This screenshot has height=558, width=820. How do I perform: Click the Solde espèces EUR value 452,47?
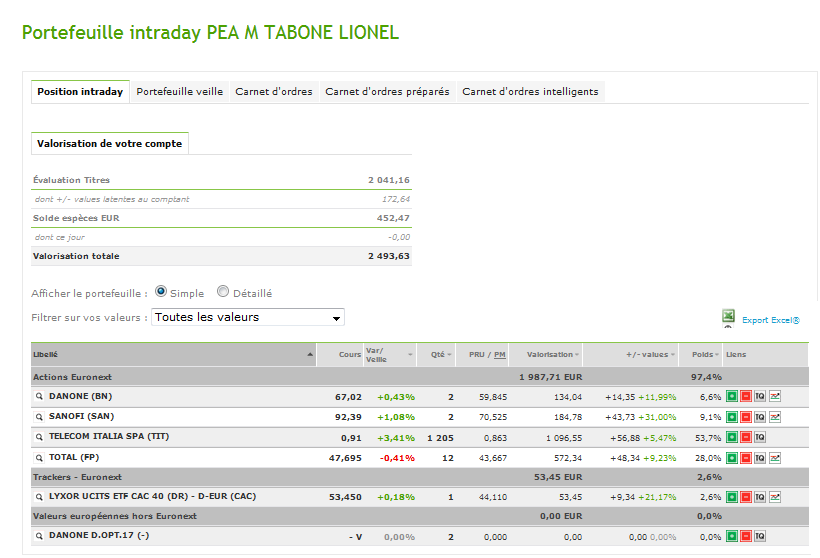point(393,218)
